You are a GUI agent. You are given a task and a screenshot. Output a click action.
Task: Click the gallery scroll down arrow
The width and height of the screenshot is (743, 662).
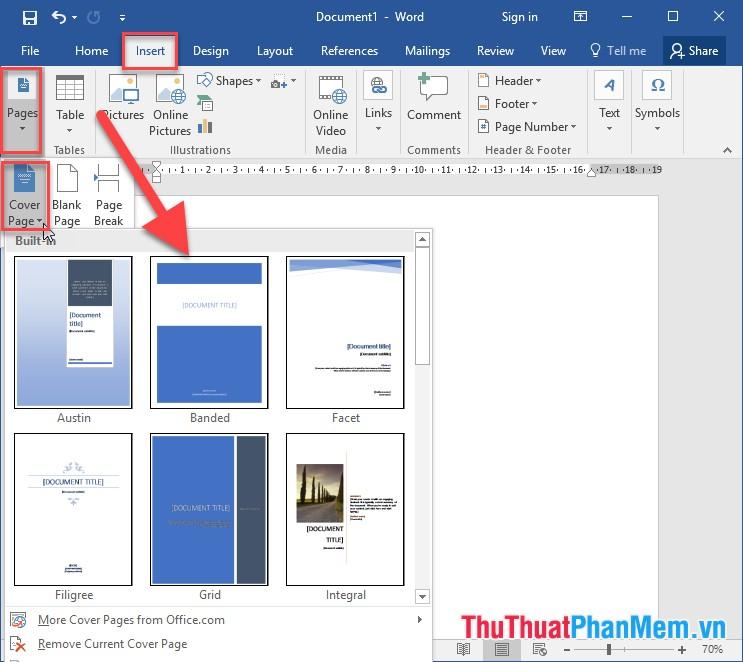[422, 597]
